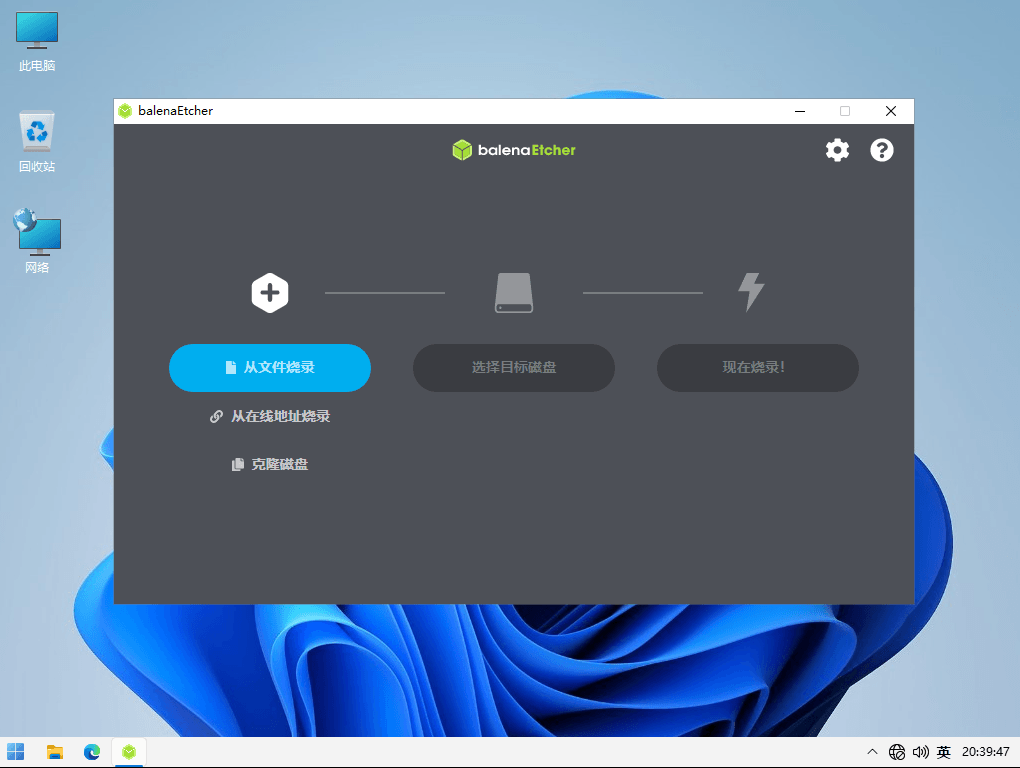Screen dimensions: 1020x768
Task: Launch File Explorer from taskbar
Action: coord(55,752)
